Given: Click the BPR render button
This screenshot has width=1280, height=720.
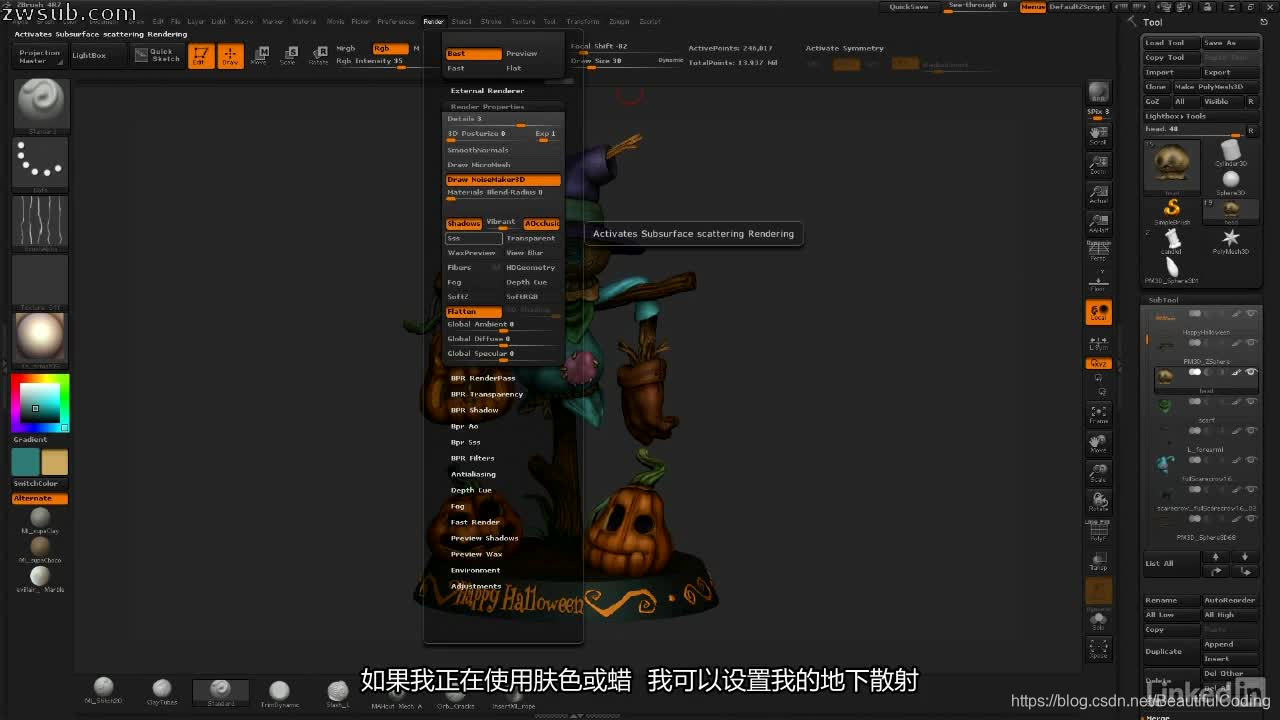Looking at the screenshot, I should (1098, 93).
